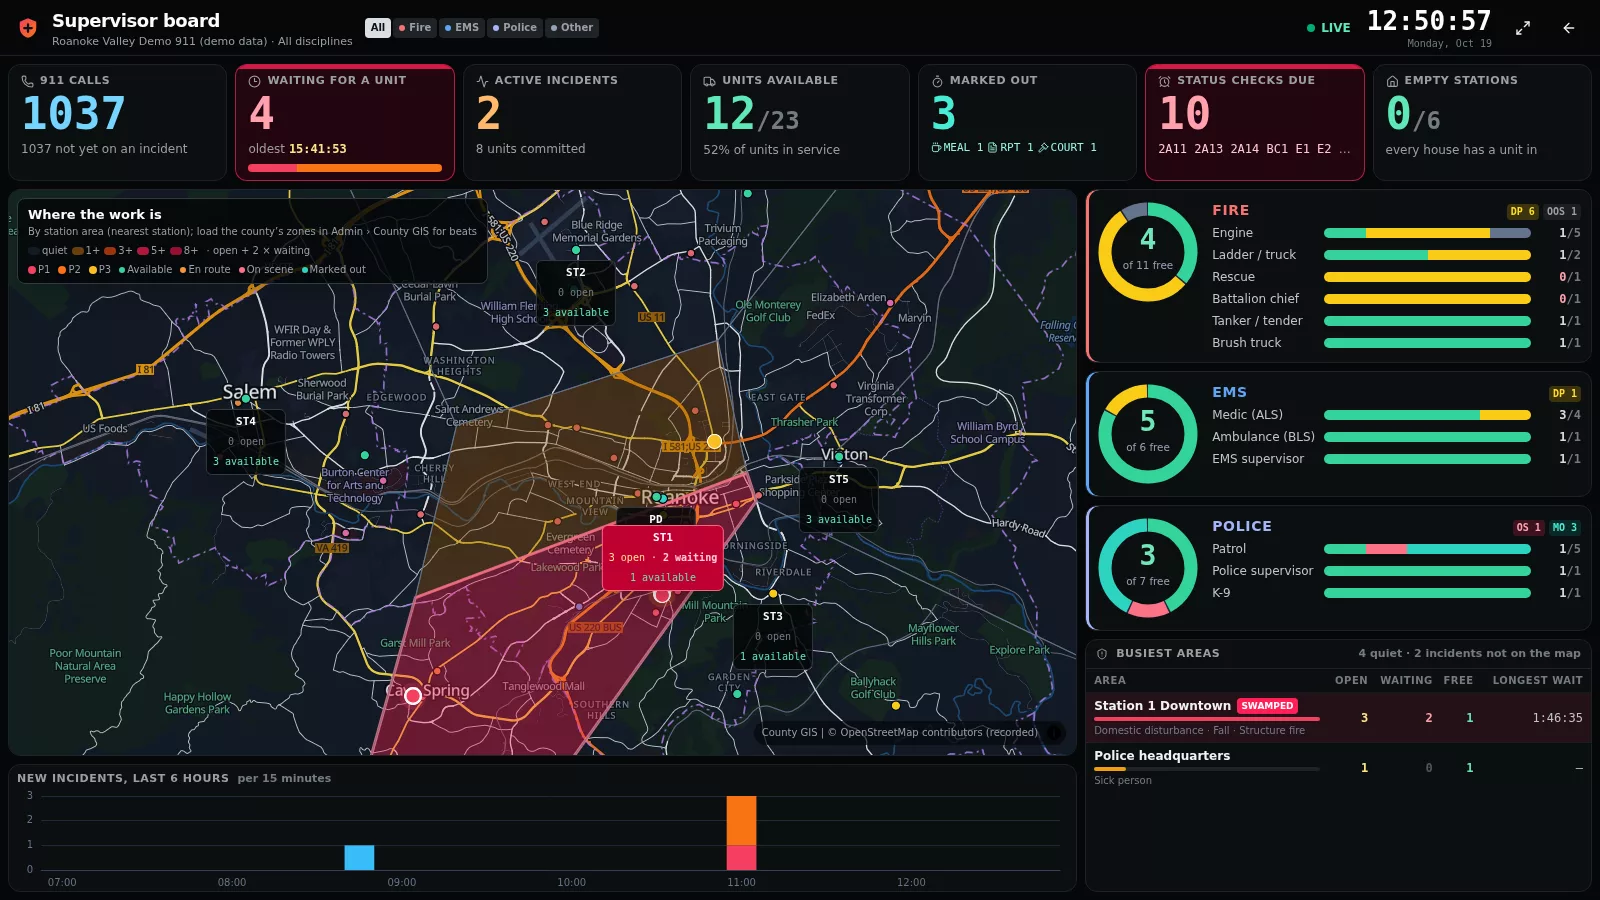Select the orange 11:00 bar in incidents chart
This screenshot has width=1600, height=900.
[741, 821]
